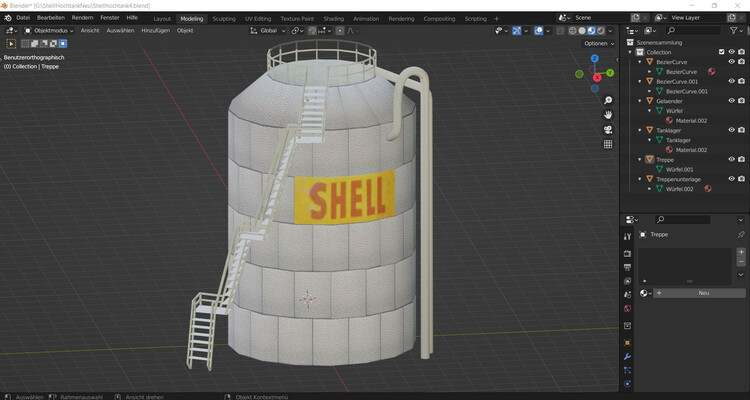Image resolution: width=750 pixels, height=400 pixels.
Task: Switch to the Layout workspace tab
Action: pyautogui.click(x=162, y=19)
